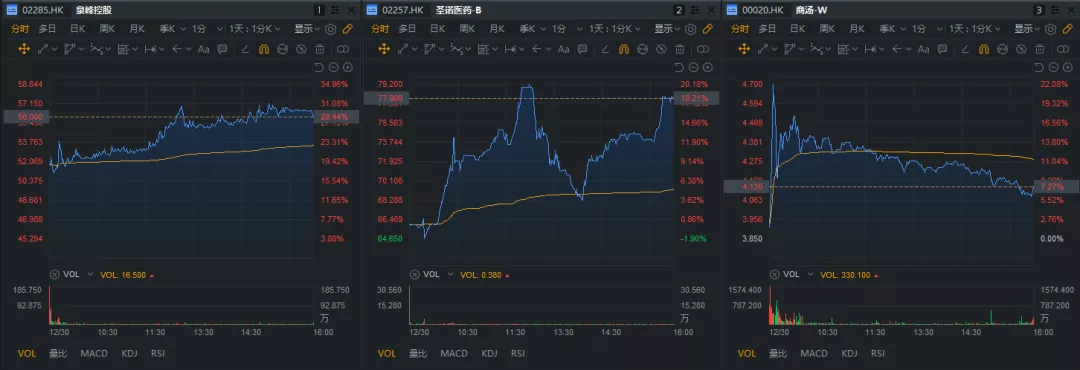1080x370 pixels.
Task: Zoom out of the 02285.HK chart
Action: [333, 67]
